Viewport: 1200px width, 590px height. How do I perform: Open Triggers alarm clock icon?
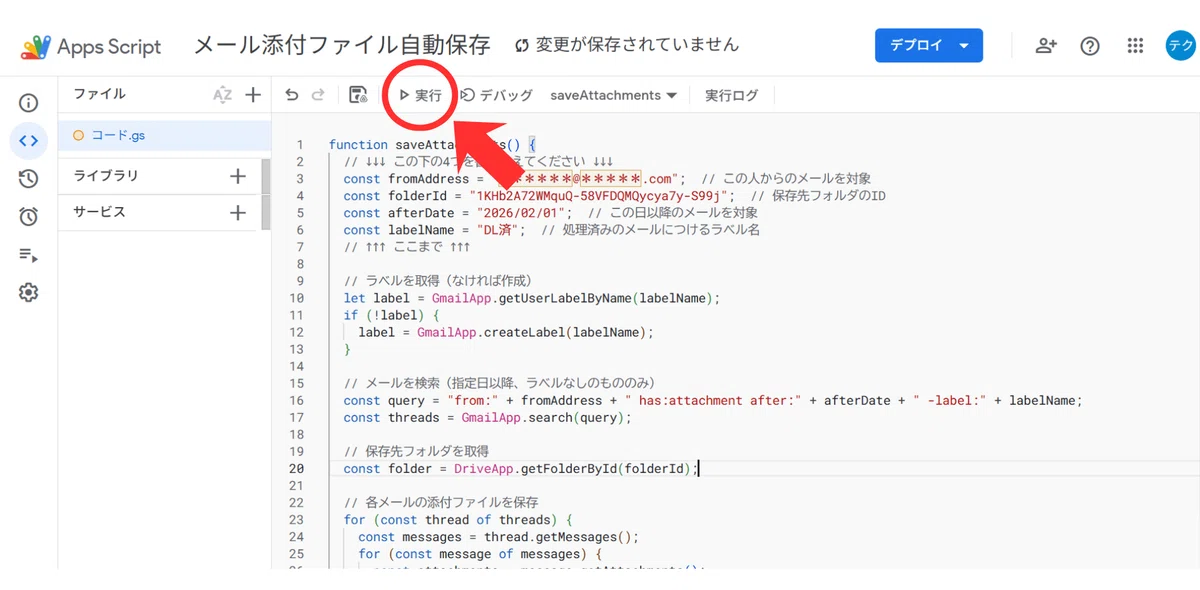(x=28, y=217)
